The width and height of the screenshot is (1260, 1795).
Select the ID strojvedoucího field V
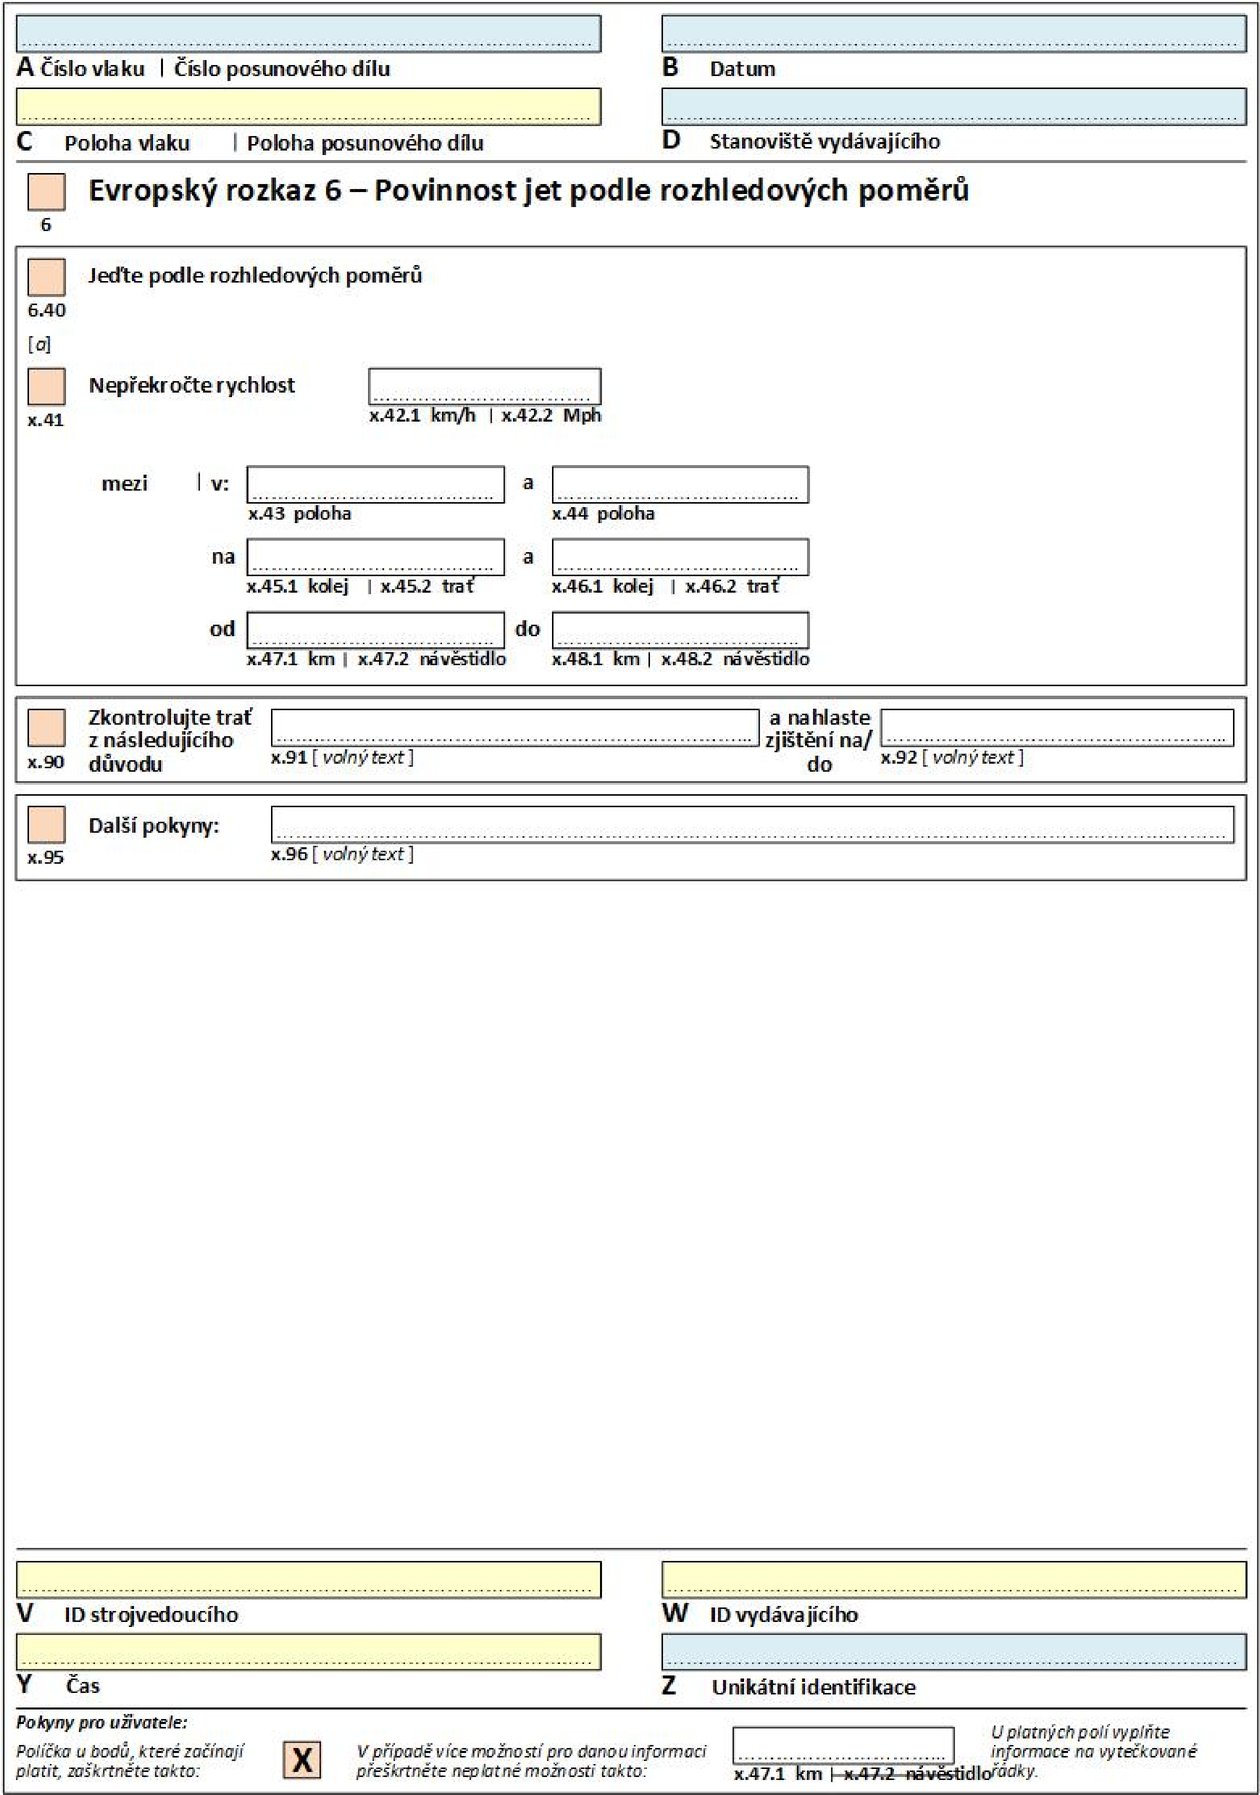pos(308,1579)
